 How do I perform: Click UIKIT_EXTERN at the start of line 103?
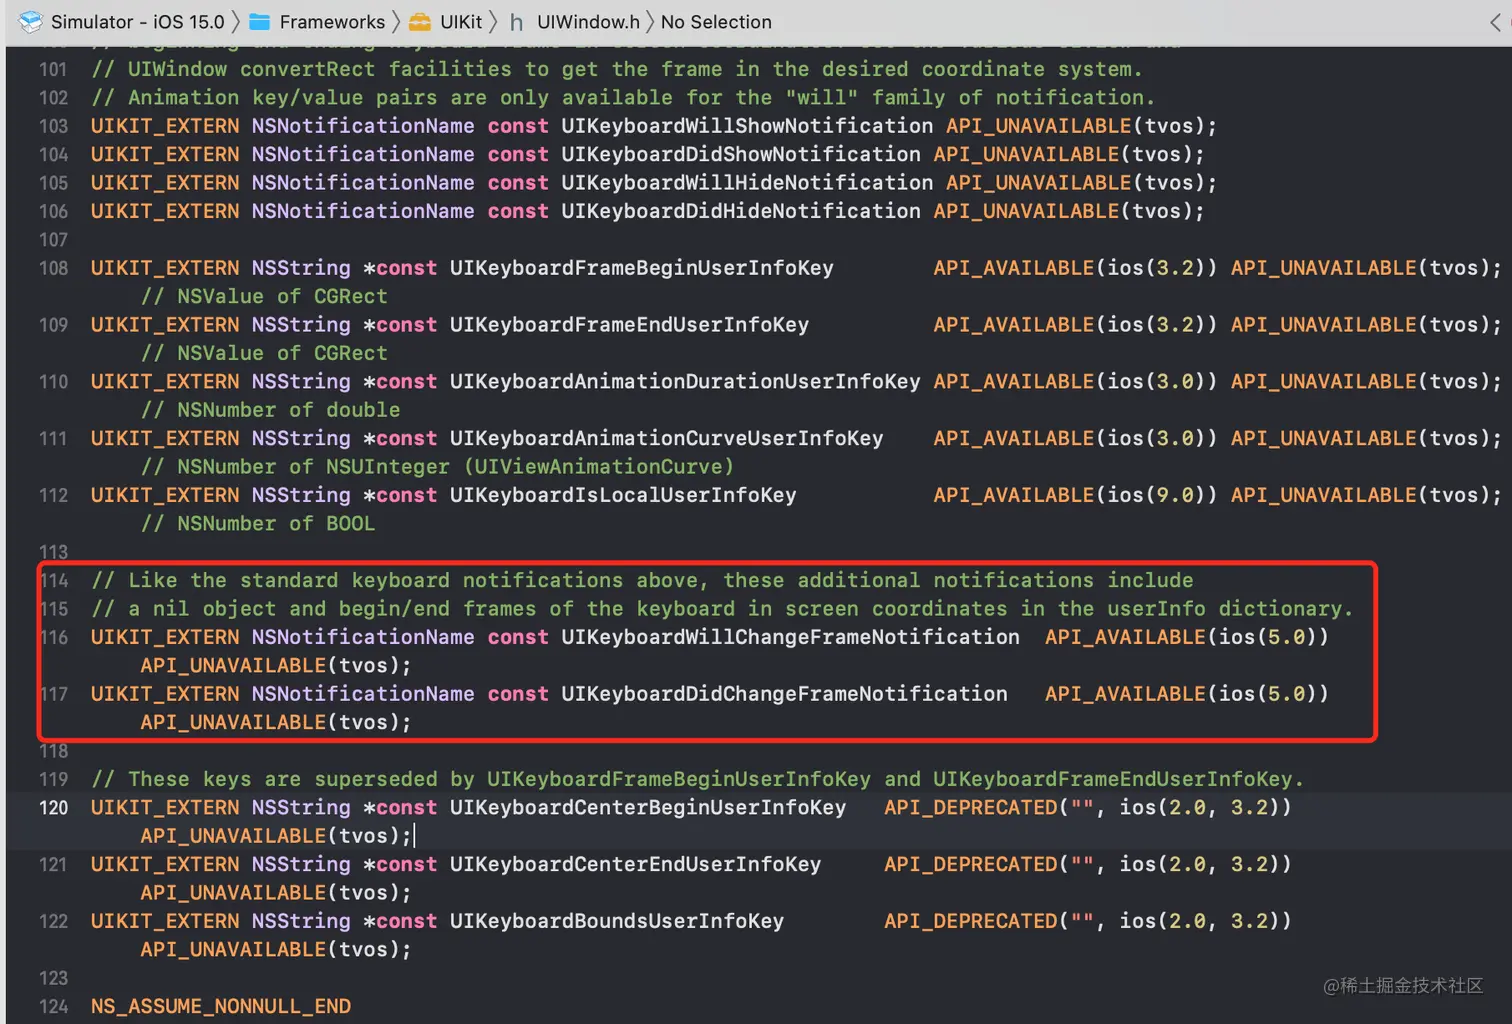click(165, 126)
